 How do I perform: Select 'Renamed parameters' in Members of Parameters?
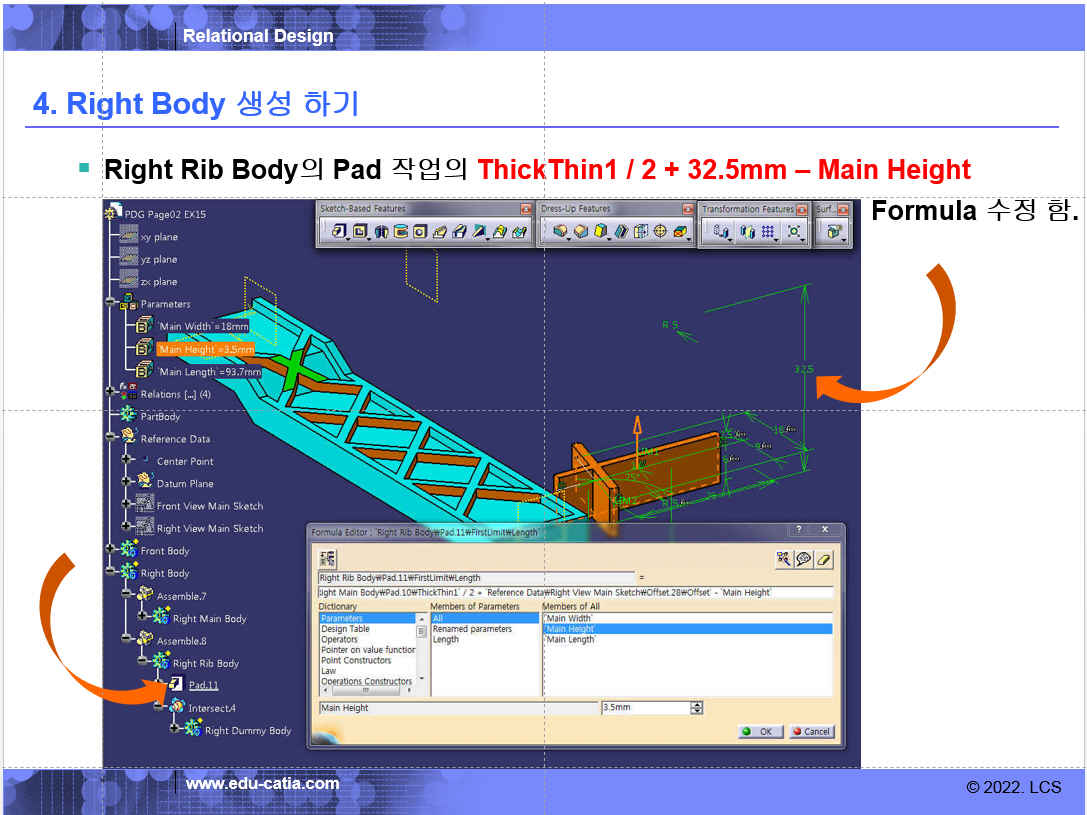(x=471, y=629)
